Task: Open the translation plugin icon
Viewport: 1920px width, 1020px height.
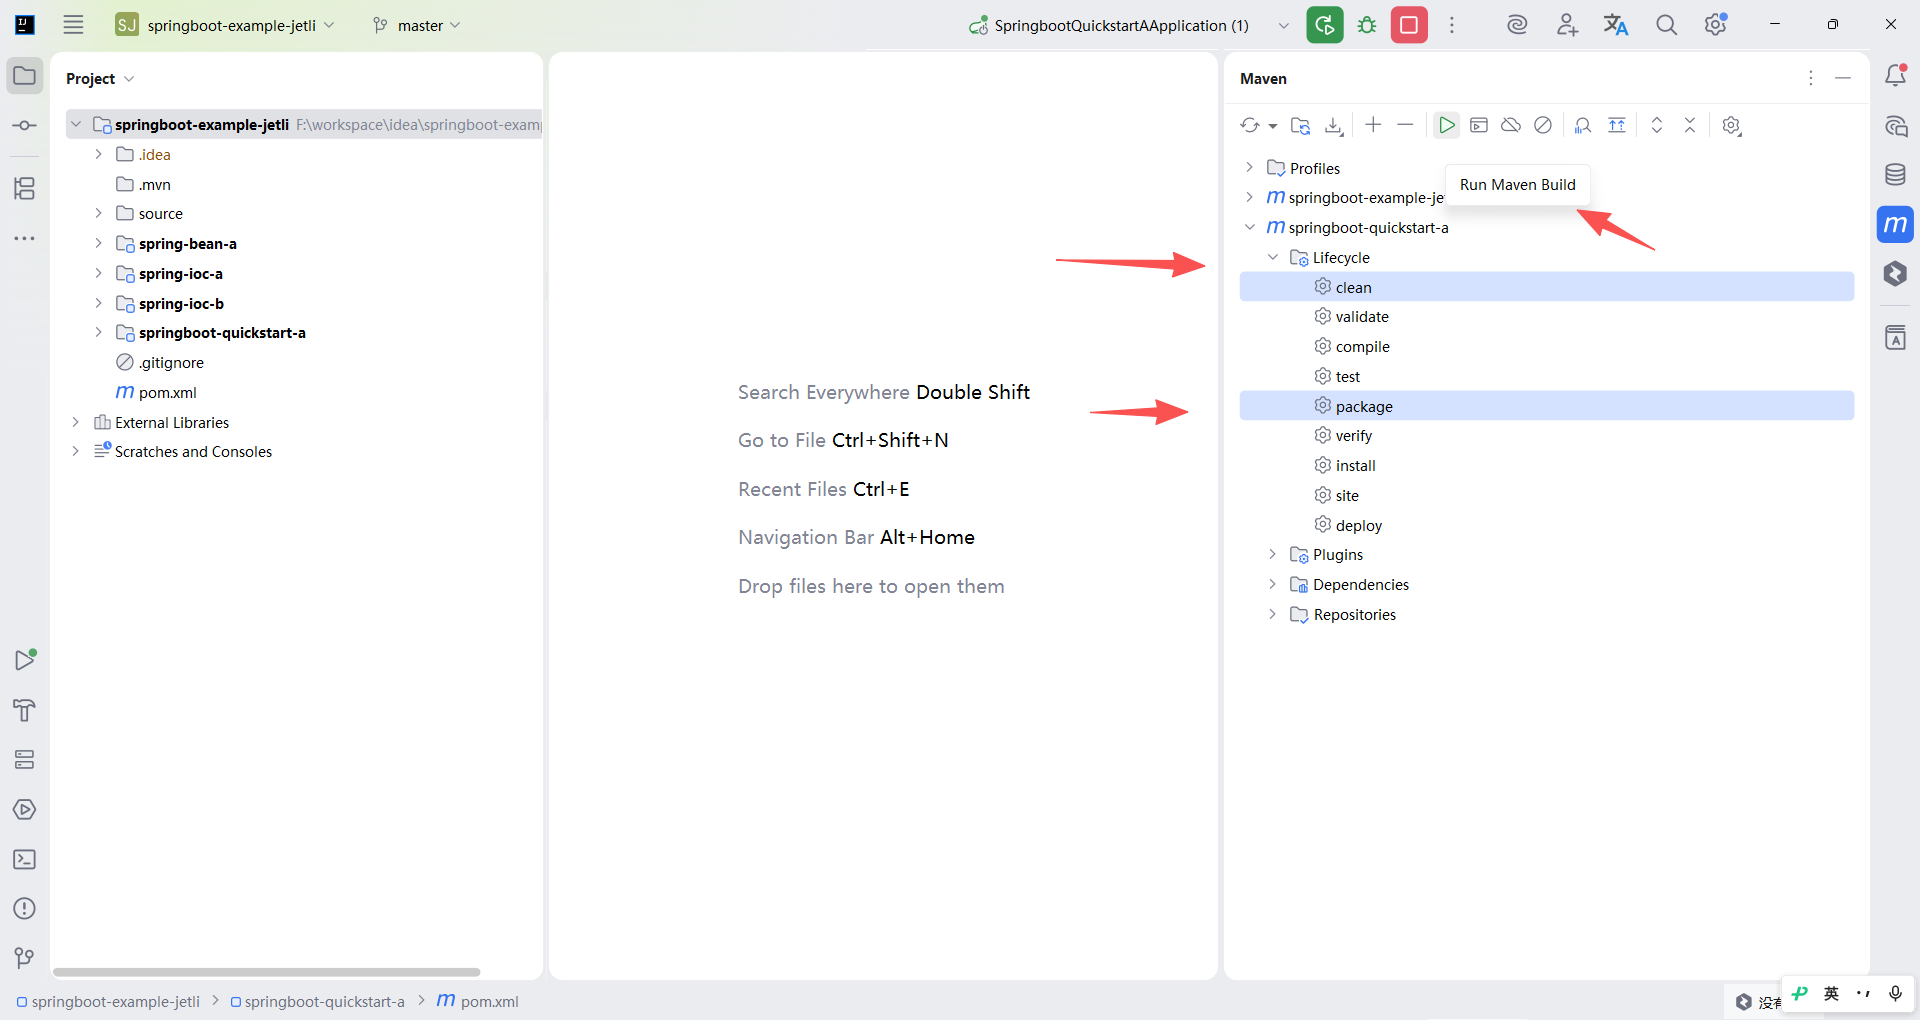Action: tap(1616, 25)
